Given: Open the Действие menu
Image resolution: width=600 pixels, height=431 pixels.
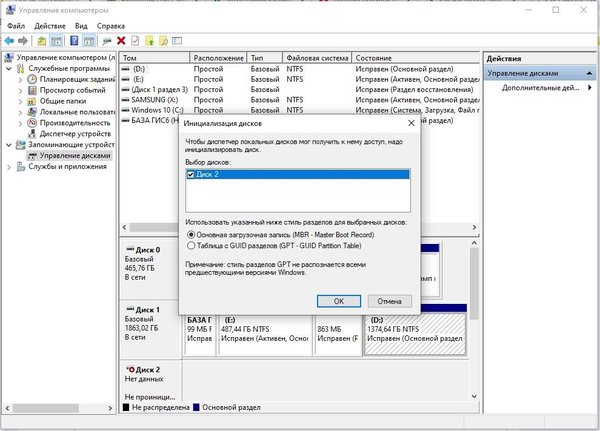Looking at the screenshot, I should coord(51,25).
